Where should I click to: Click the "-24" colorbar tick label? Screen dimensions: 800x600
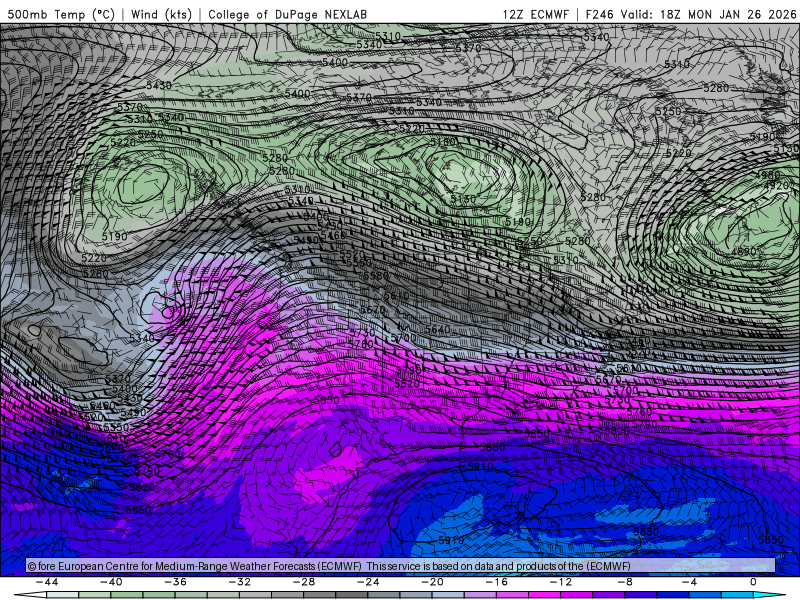368,582
